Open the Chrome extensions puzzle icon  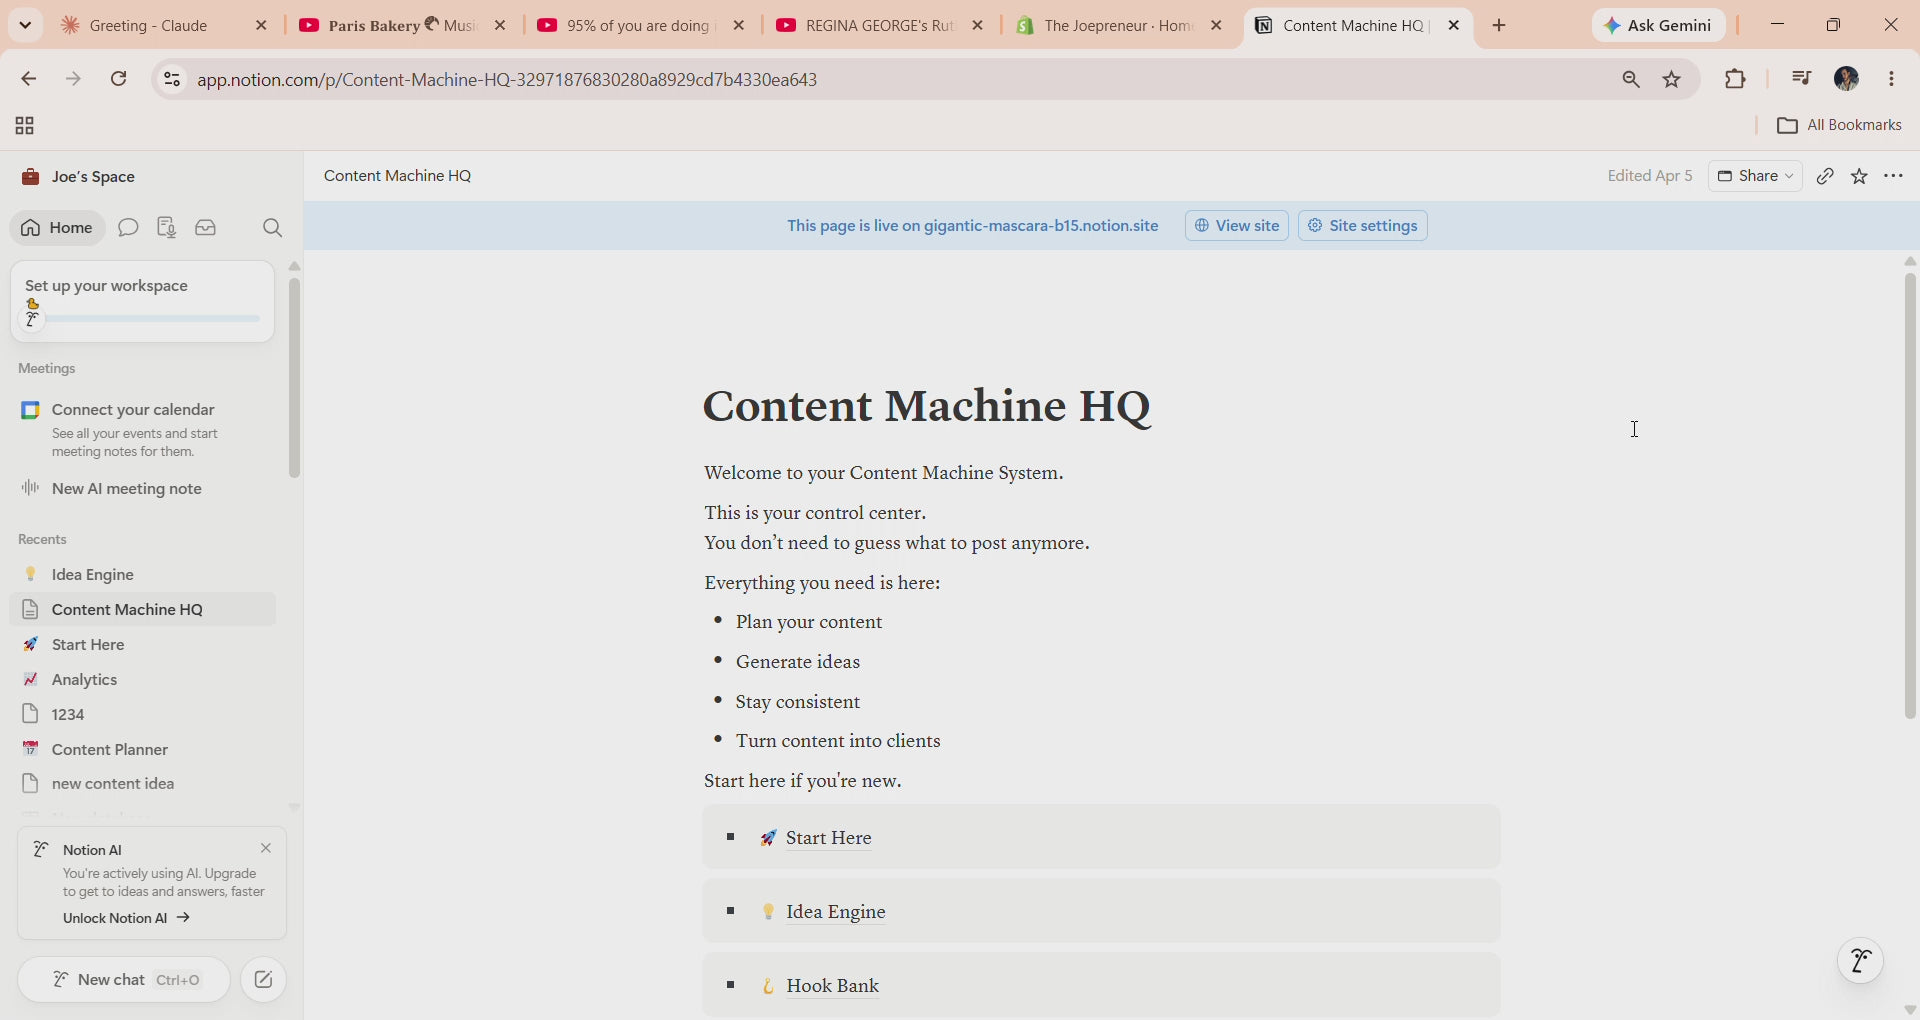click(1735, 79)
